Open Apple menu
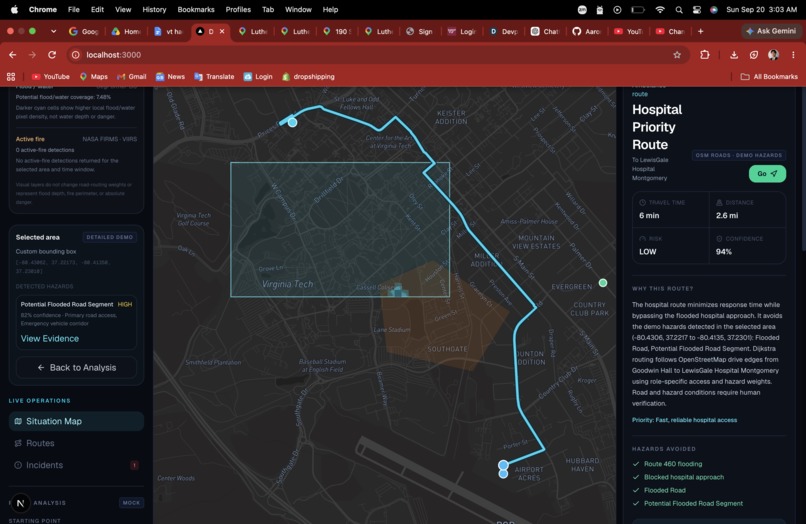Image resolution: width=806 pixels, height=524 pixels. point(14,9)
